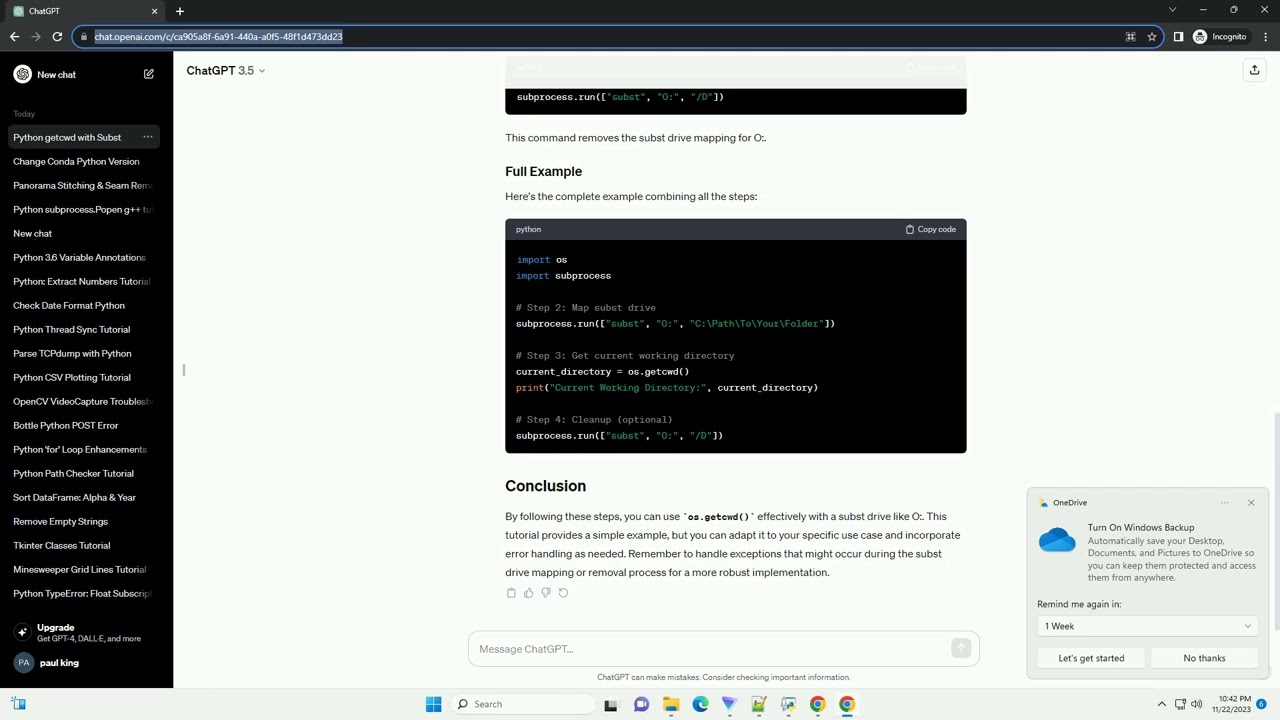Screen dimensions: 1280x720
Task: Open Python subprocess.Popen g++ chat
Action: click(84, 209)
